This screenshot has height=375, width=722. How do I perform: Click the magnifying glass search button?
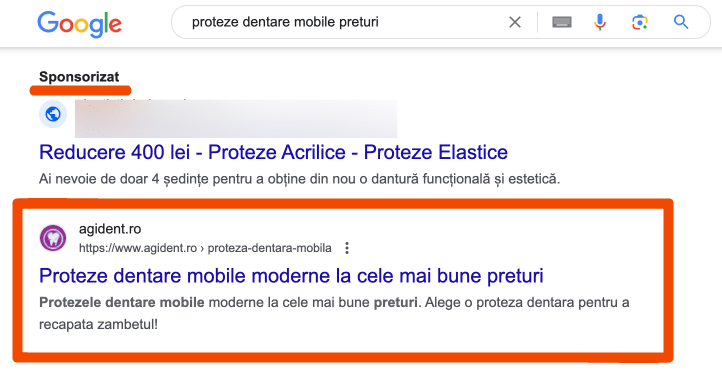tap(681, 22)
